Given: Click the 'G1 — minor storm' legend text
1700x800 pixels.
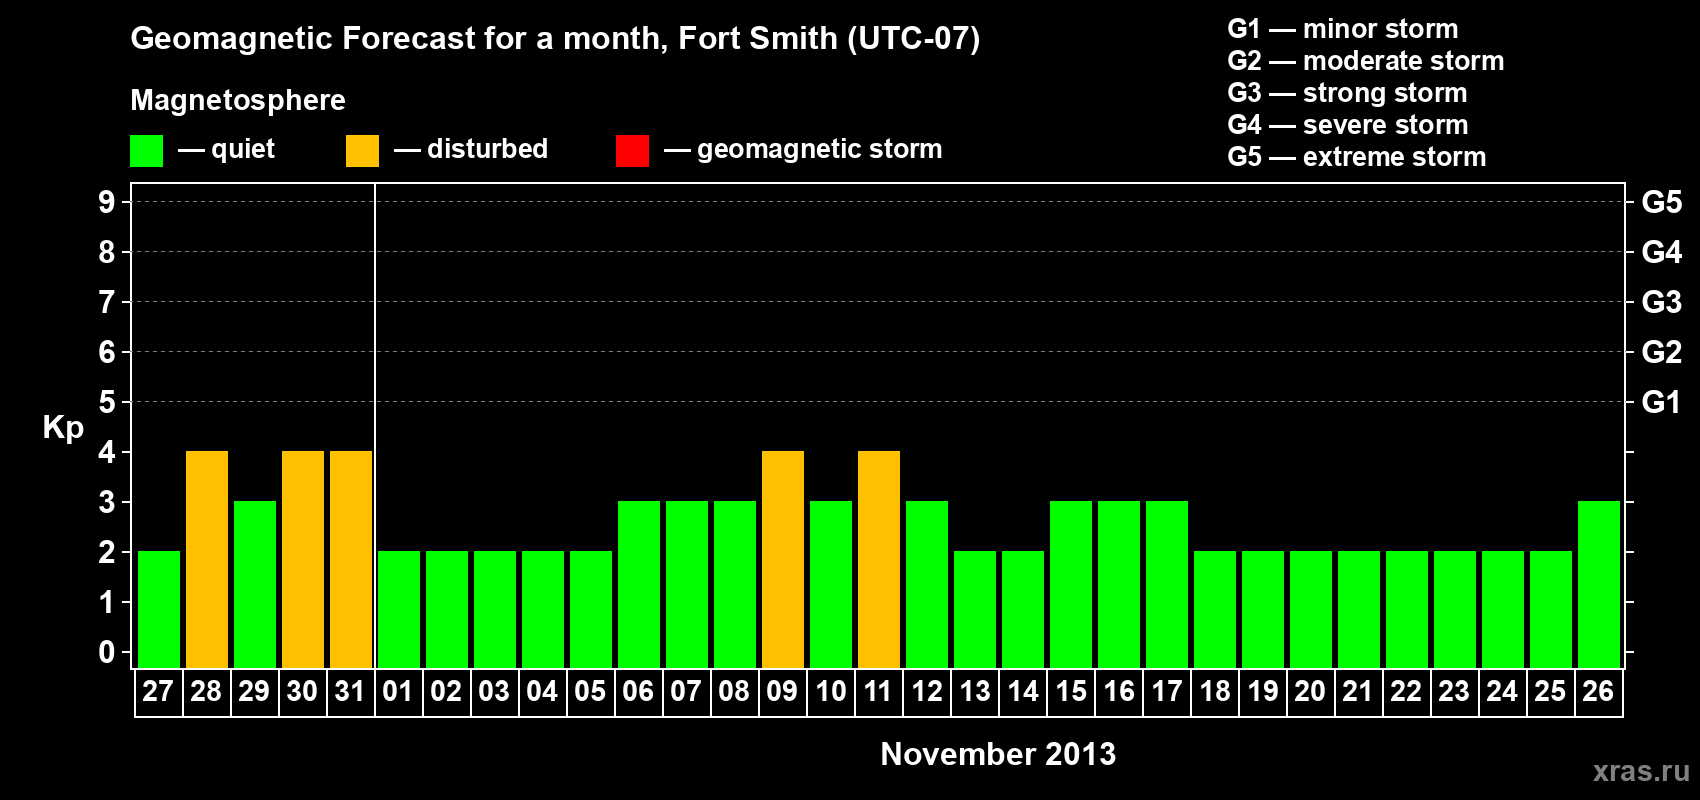Looking at the screenshot, I should click(x=1342, y=29).
